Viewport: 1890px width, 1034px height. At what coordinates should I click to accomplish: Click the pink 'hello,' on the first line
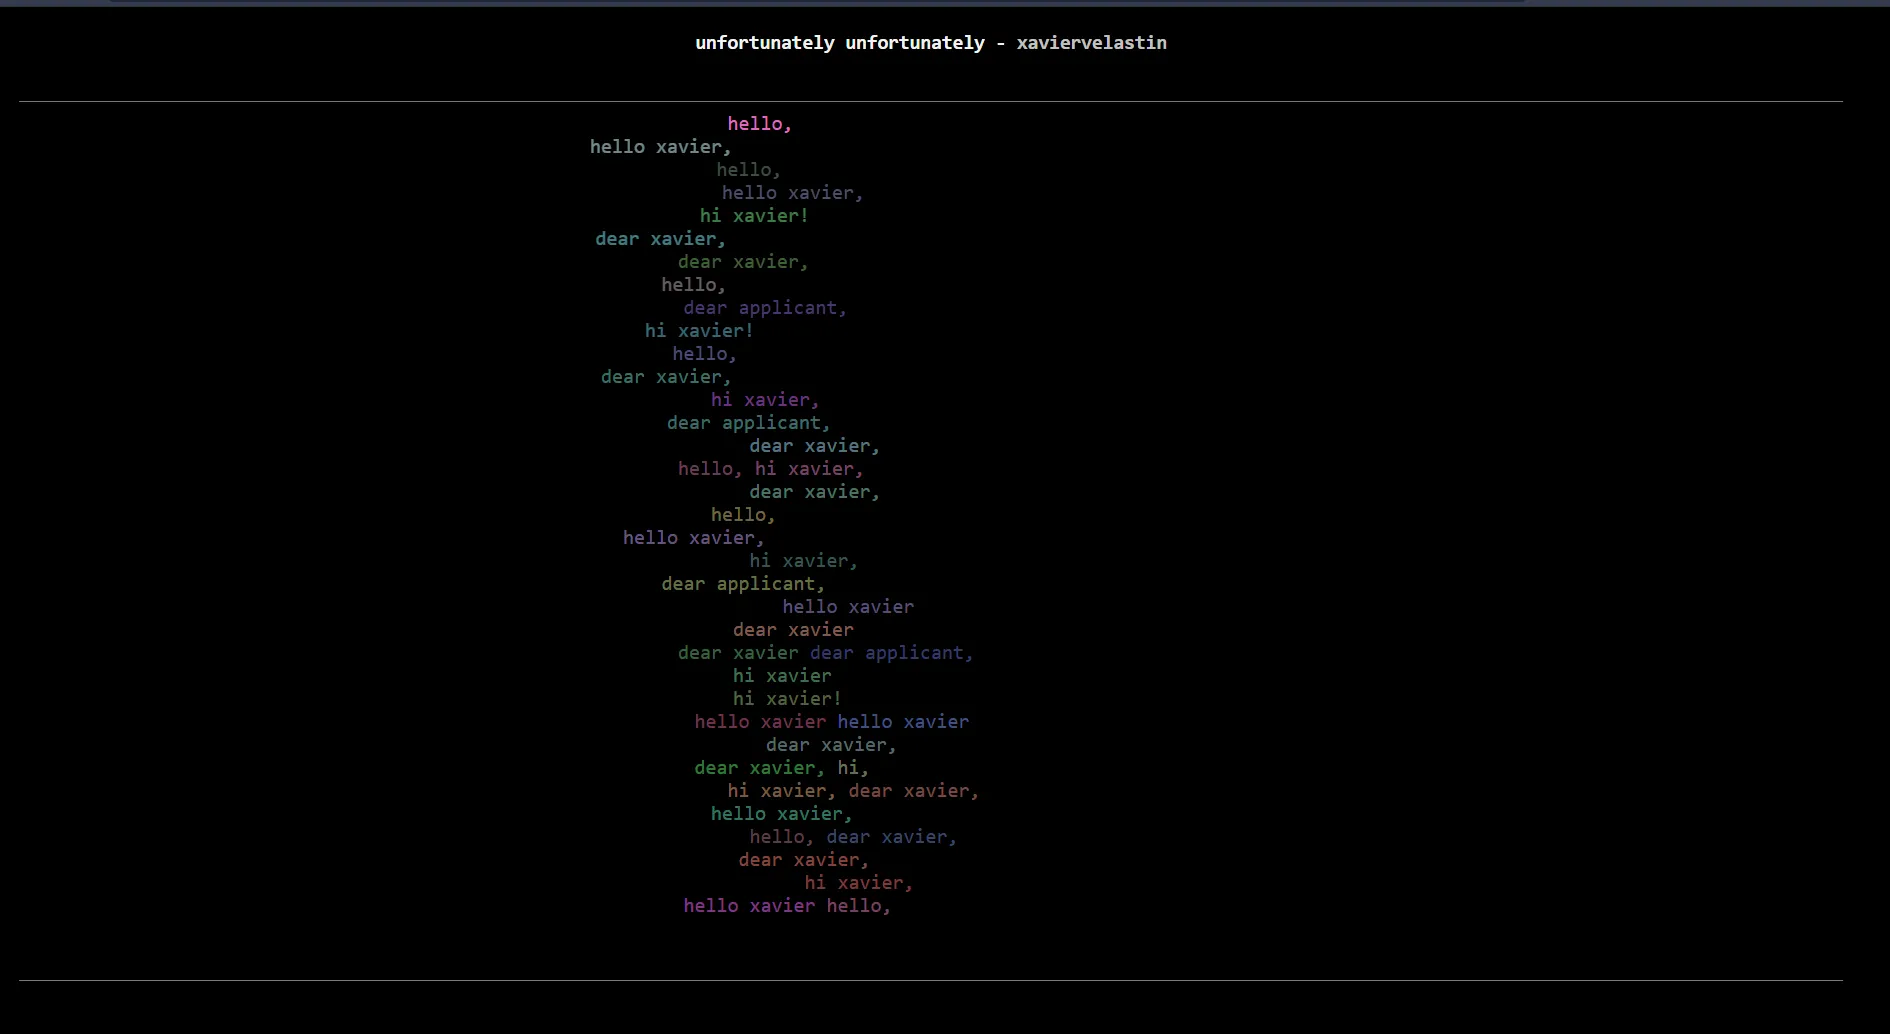[x=760, y=124]
